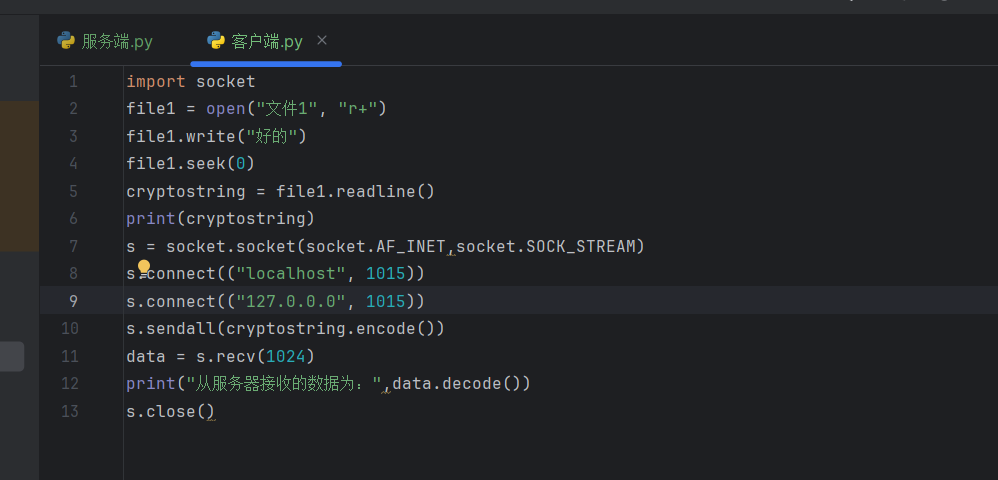Click 'socket.SOCK_STREAM' on line 7
The width and height of the screenshot is (998, 480).
546,246
